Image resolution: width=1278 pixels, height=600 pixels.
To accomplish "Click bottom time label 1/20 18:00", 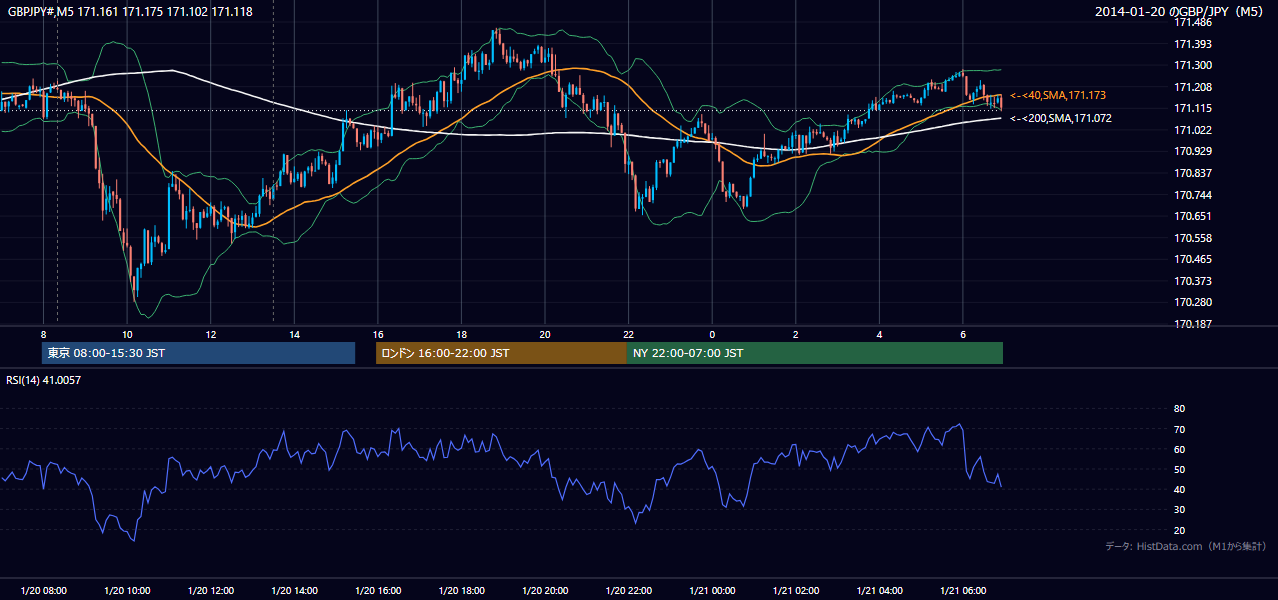I will click(461, 591).
